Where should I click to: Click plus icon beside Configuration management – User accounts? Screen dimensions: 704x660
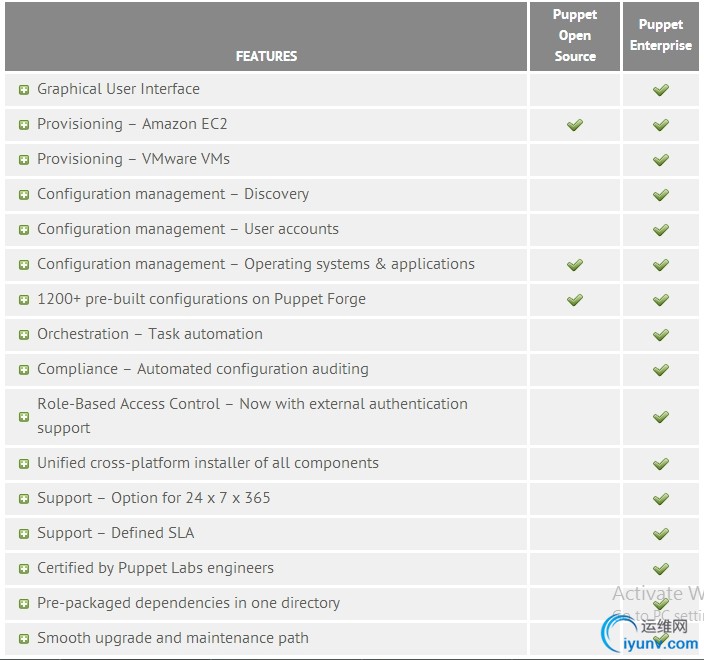click(24, 230)
